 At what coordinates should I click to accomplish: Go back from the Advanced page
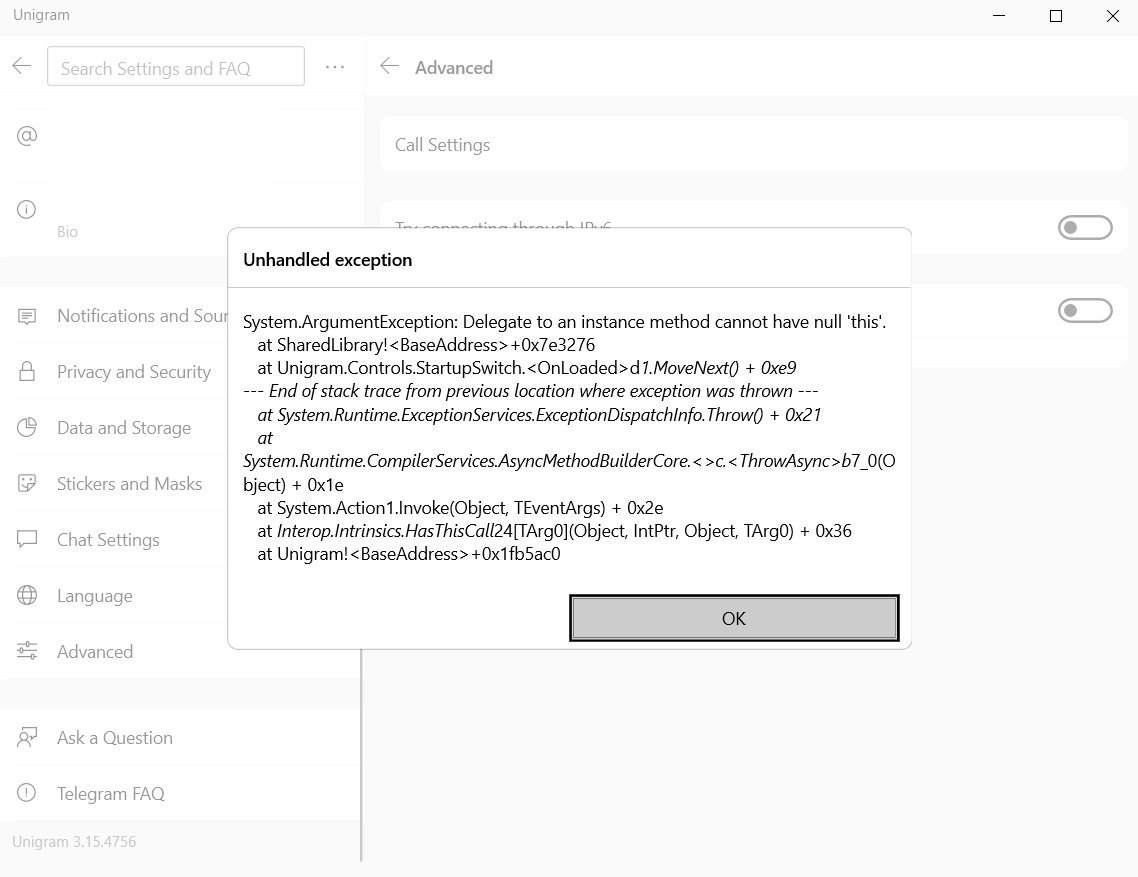390,66
